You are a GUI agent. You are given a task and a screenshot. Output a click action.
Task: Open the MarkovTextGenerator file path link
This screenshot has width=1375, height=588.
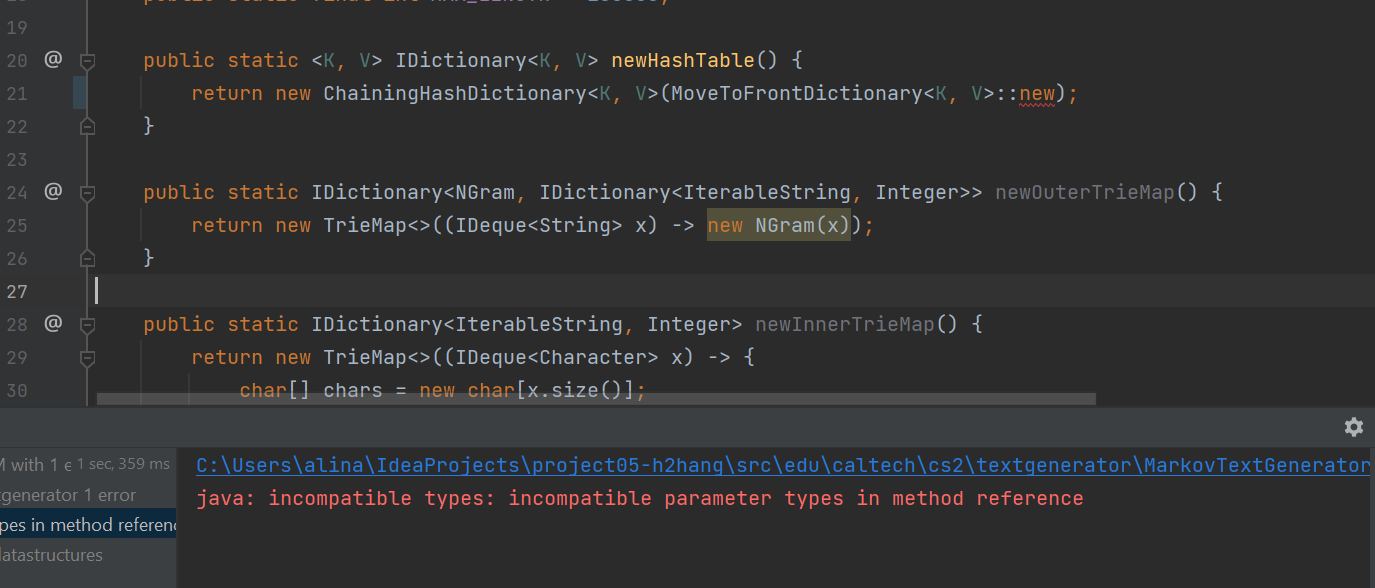click(782, 465)
